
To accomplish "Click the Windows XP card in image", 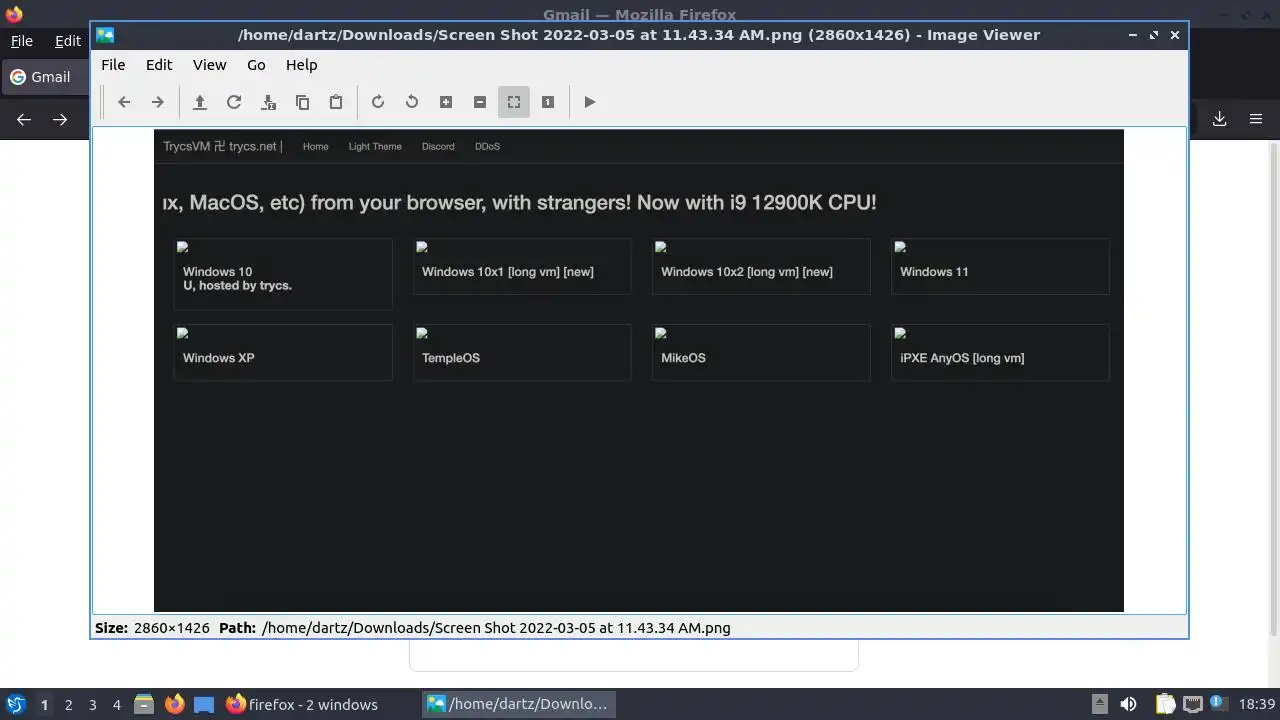I will click(283, 352).
